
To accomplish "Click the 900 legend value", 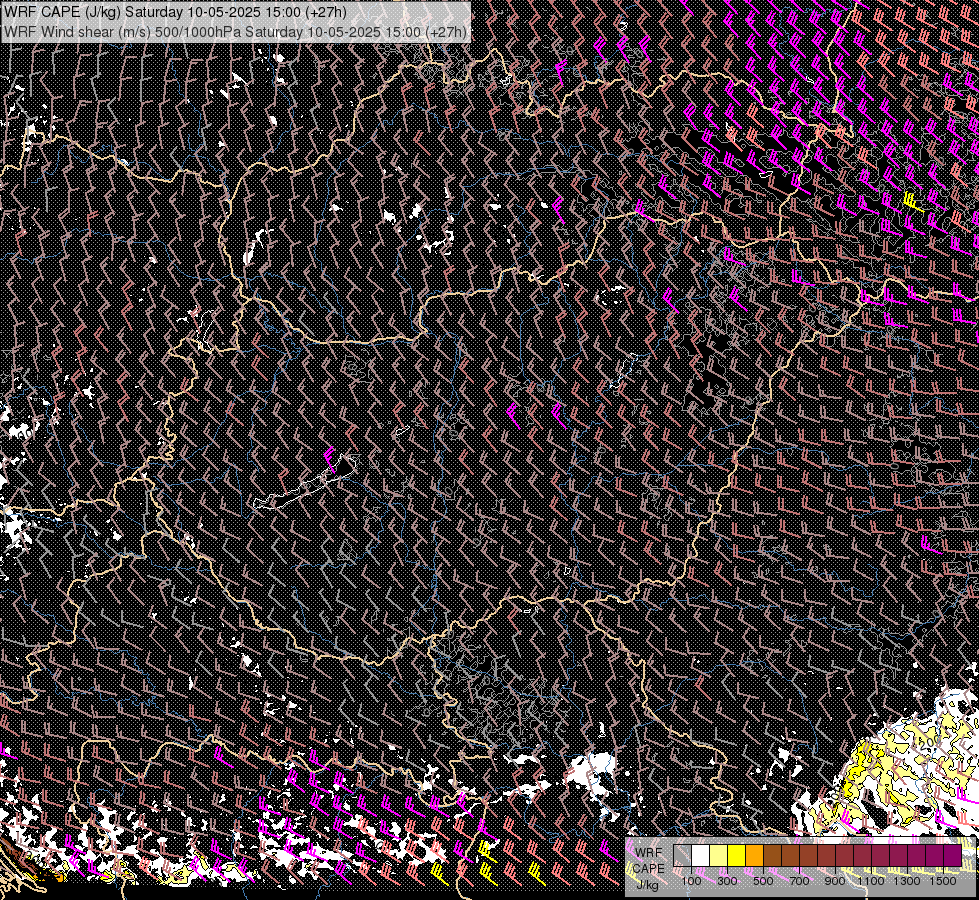I will (x=835, y=881).
